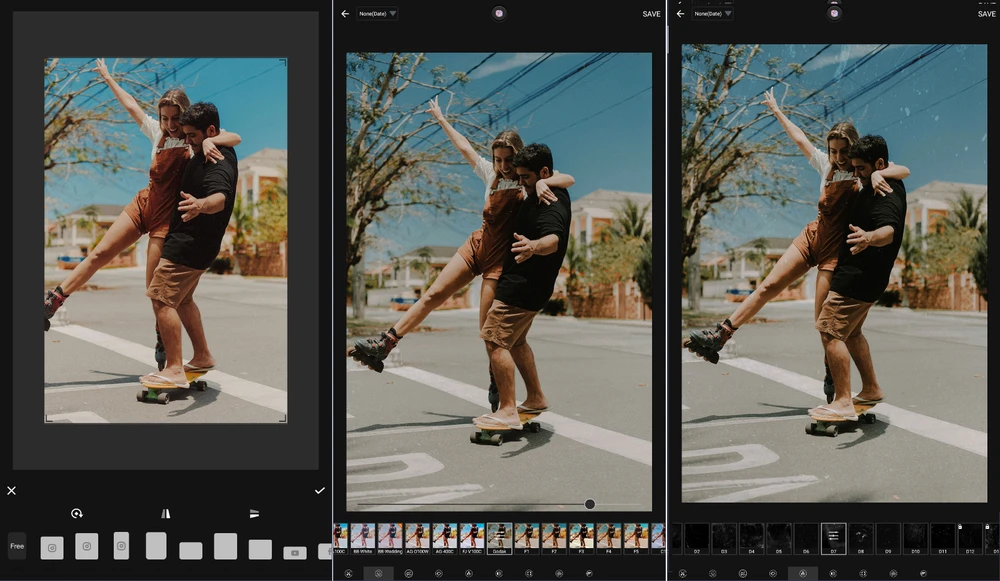This screenshot has width=1000, height=581.
Task: Open the filters tab in middle panel
Action: (x=379, y=574)
